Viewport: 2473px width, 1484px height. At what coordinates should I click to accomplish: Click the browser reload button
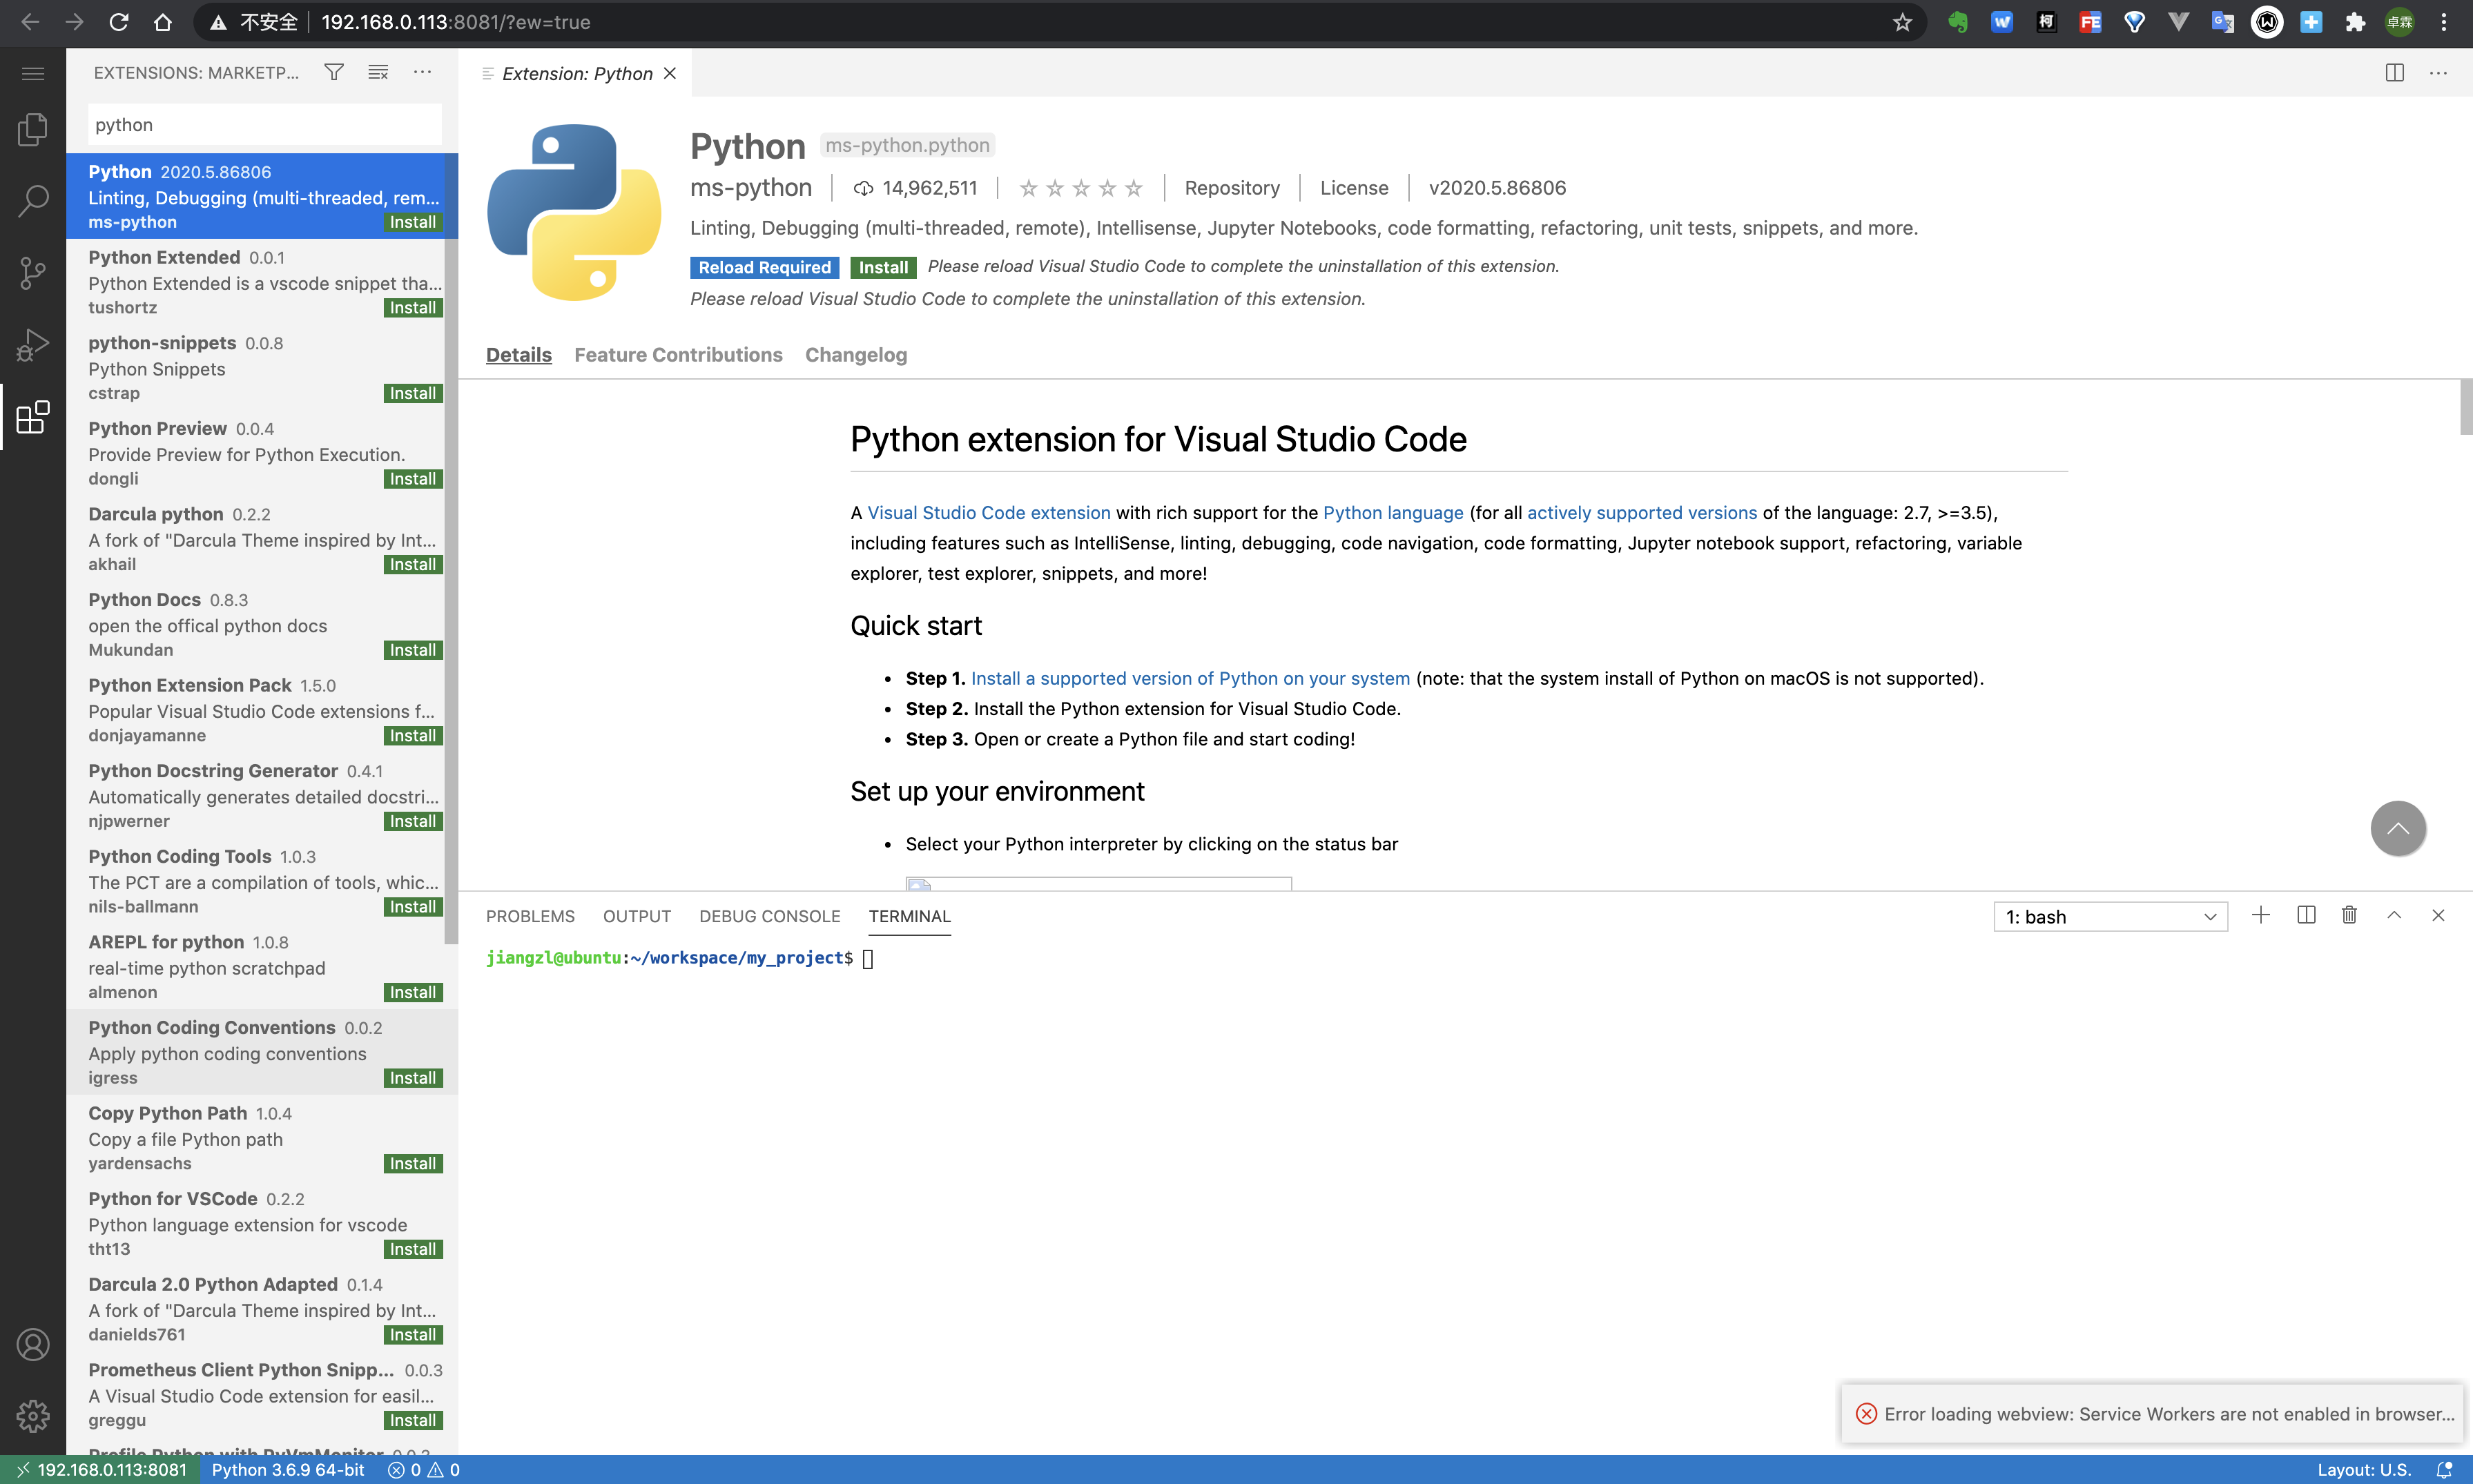[119, 22]
